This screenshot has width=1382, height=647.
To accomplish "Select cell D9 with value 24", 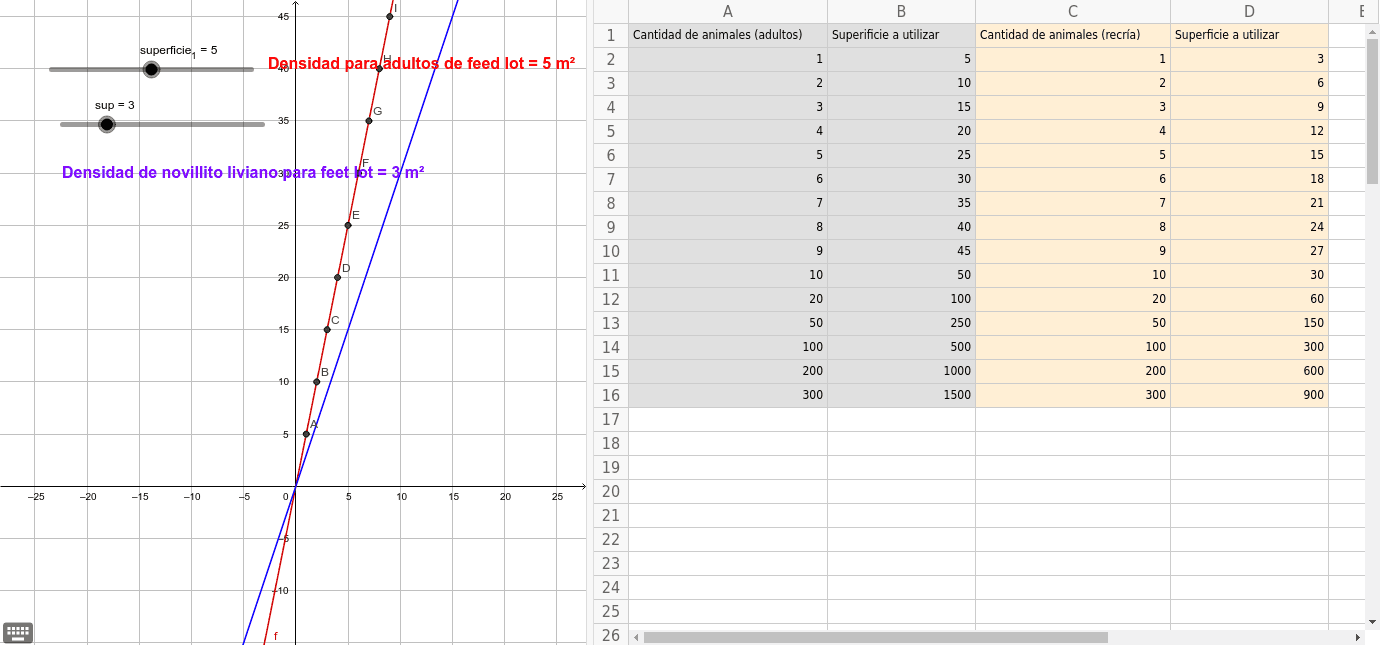I will click(x=1249, y=227).
